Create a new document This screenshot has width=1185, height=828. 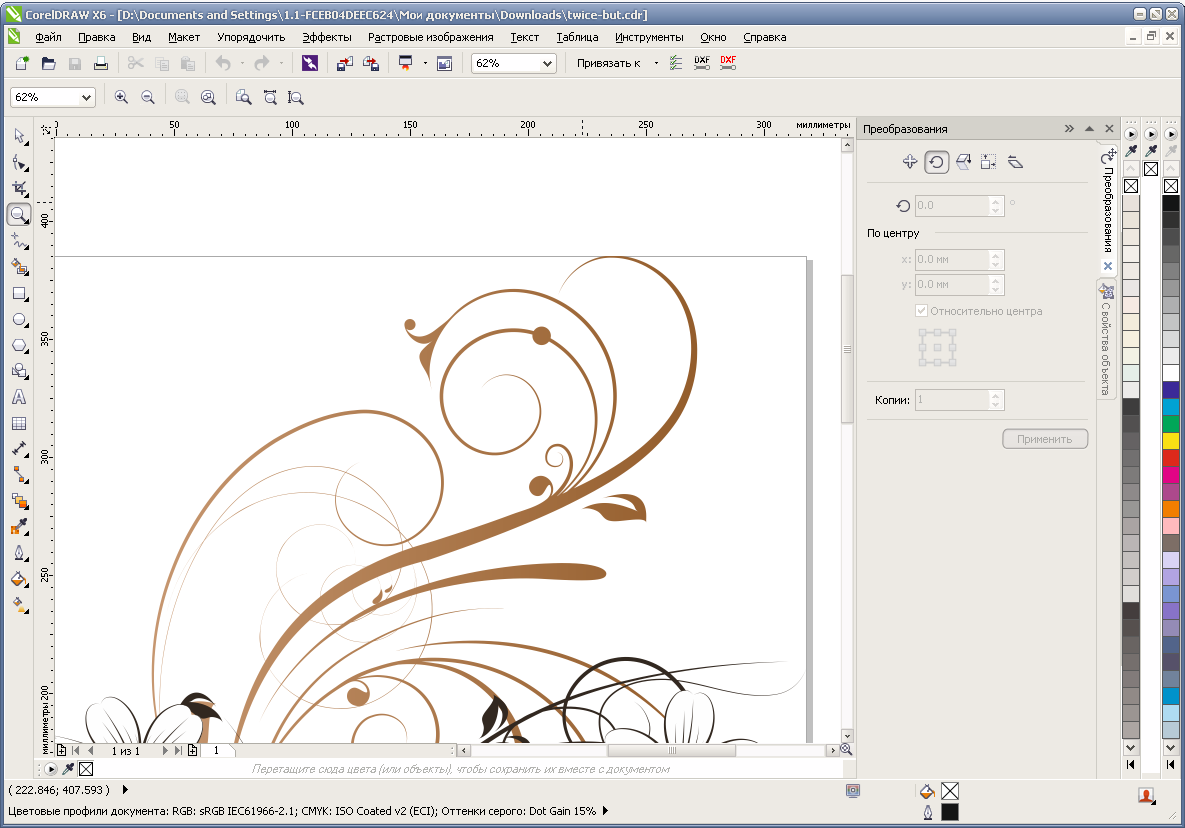[x=23, y=63]
